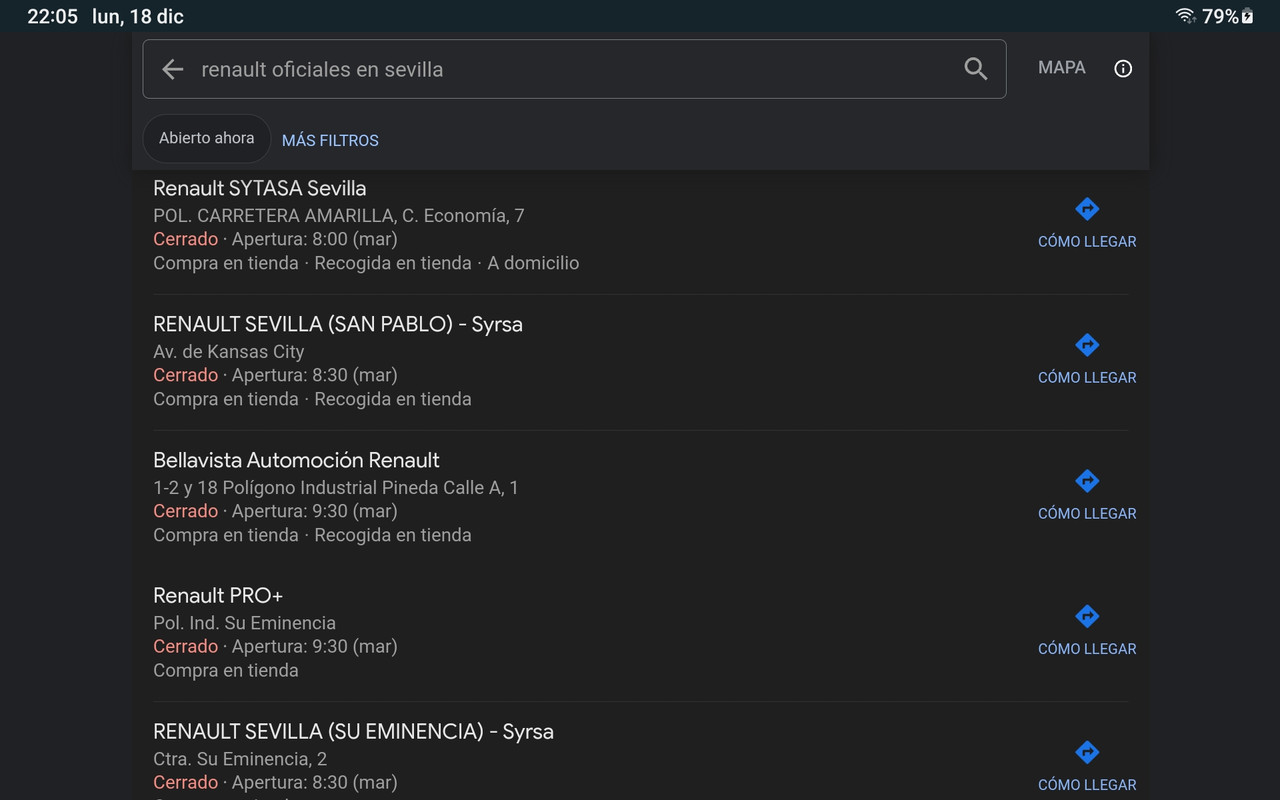Tap the date lun, 18 dic
This screenshot has height=800, width=1280.
138,16
